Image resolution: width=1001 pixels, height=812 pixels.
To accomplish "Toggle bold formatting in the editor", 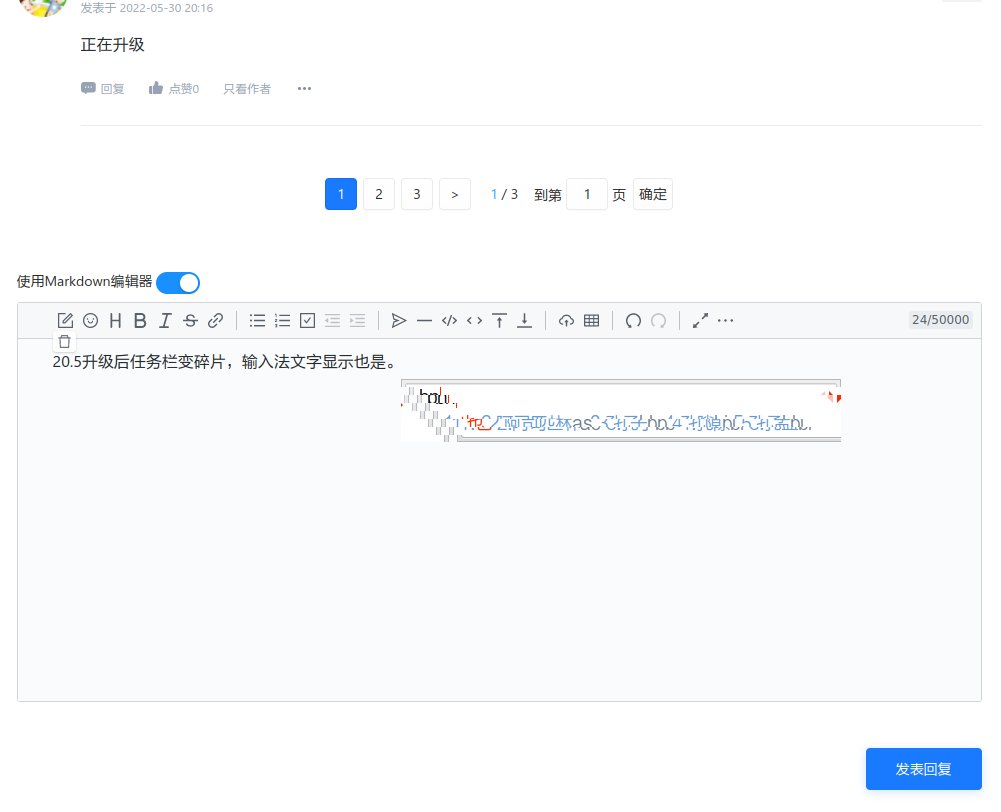I will pyautogui.click(x=140, y=320).
